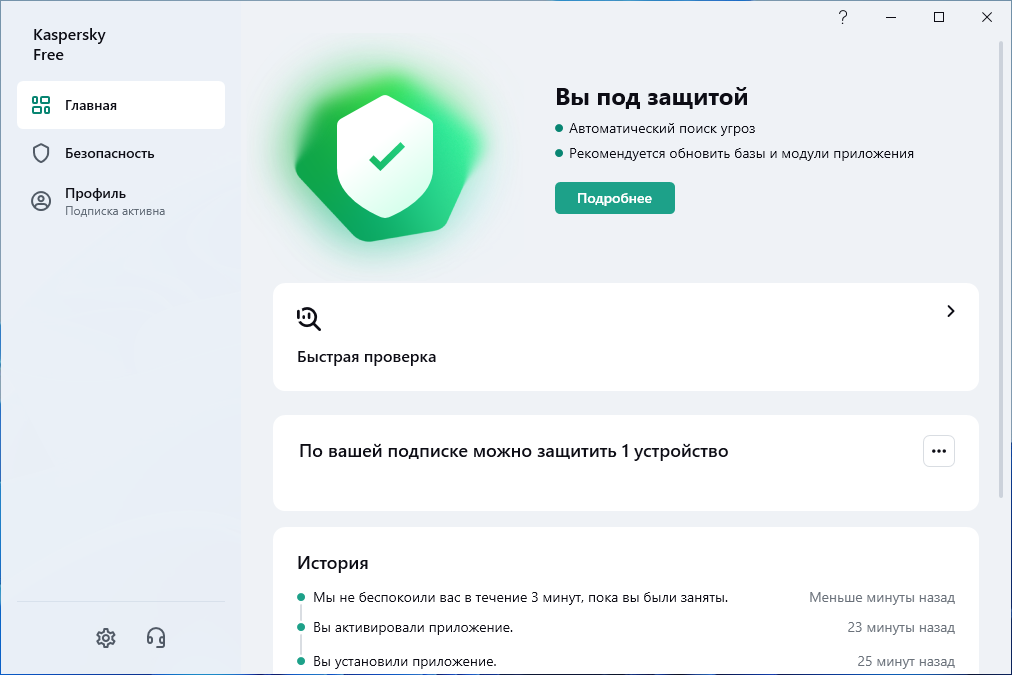The image size is (1012, 675).
Task: Open the three-dots subscription menu
Action: tap(938, 451)
